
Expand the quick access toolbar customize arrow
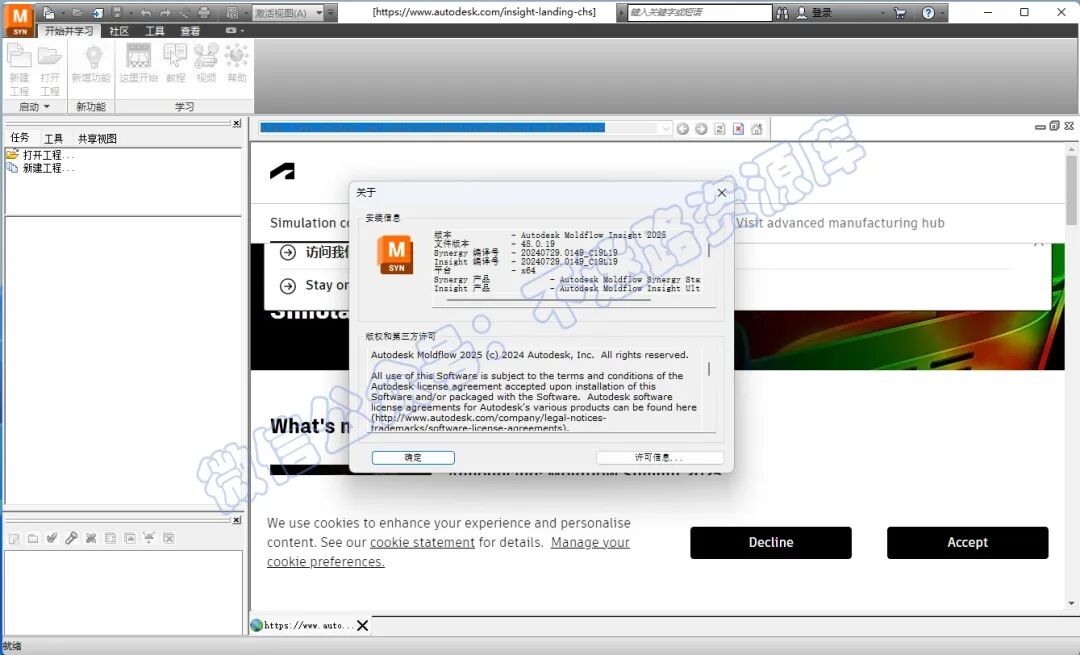pos(331,12)
